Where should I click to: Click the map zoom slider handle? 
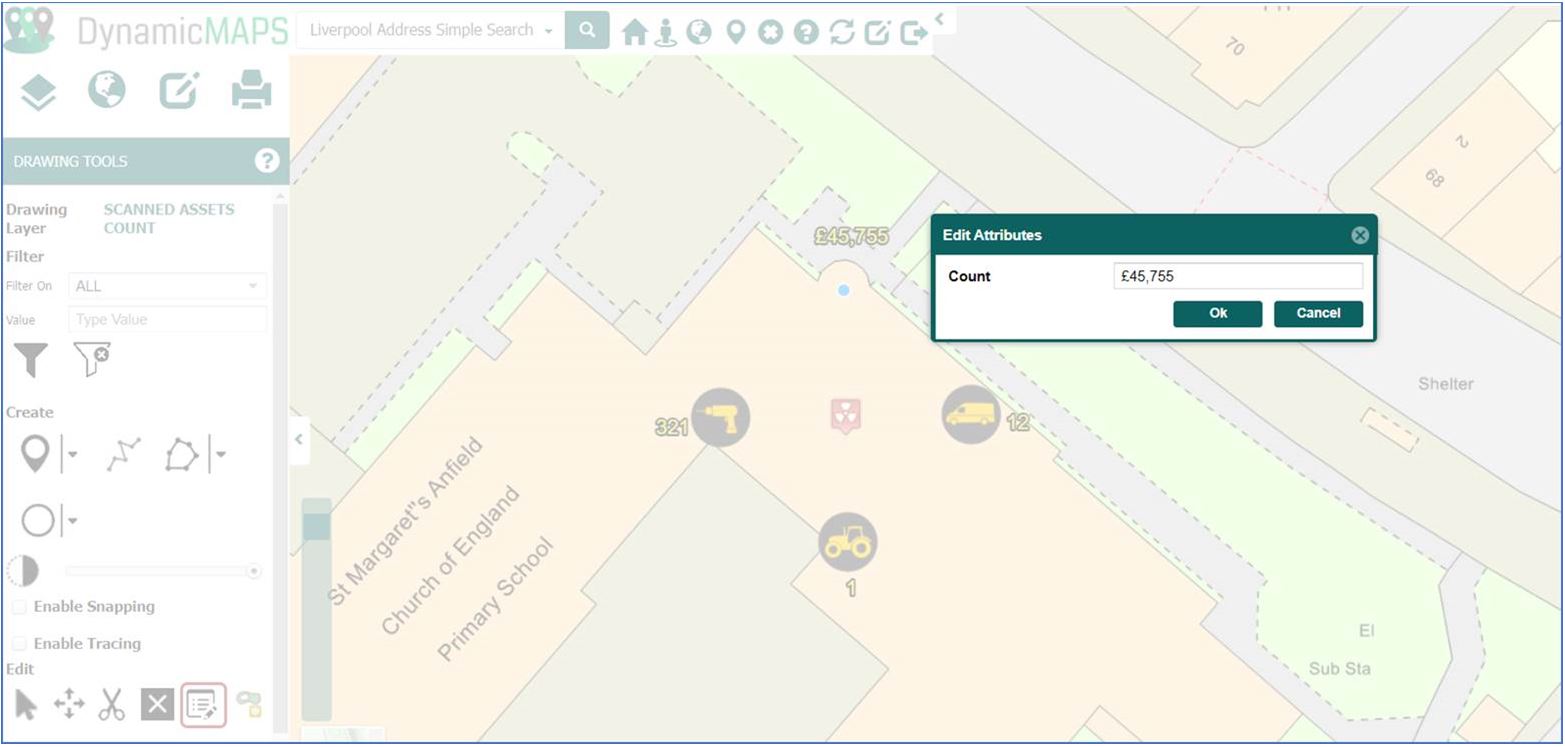(x=317, y=526)
